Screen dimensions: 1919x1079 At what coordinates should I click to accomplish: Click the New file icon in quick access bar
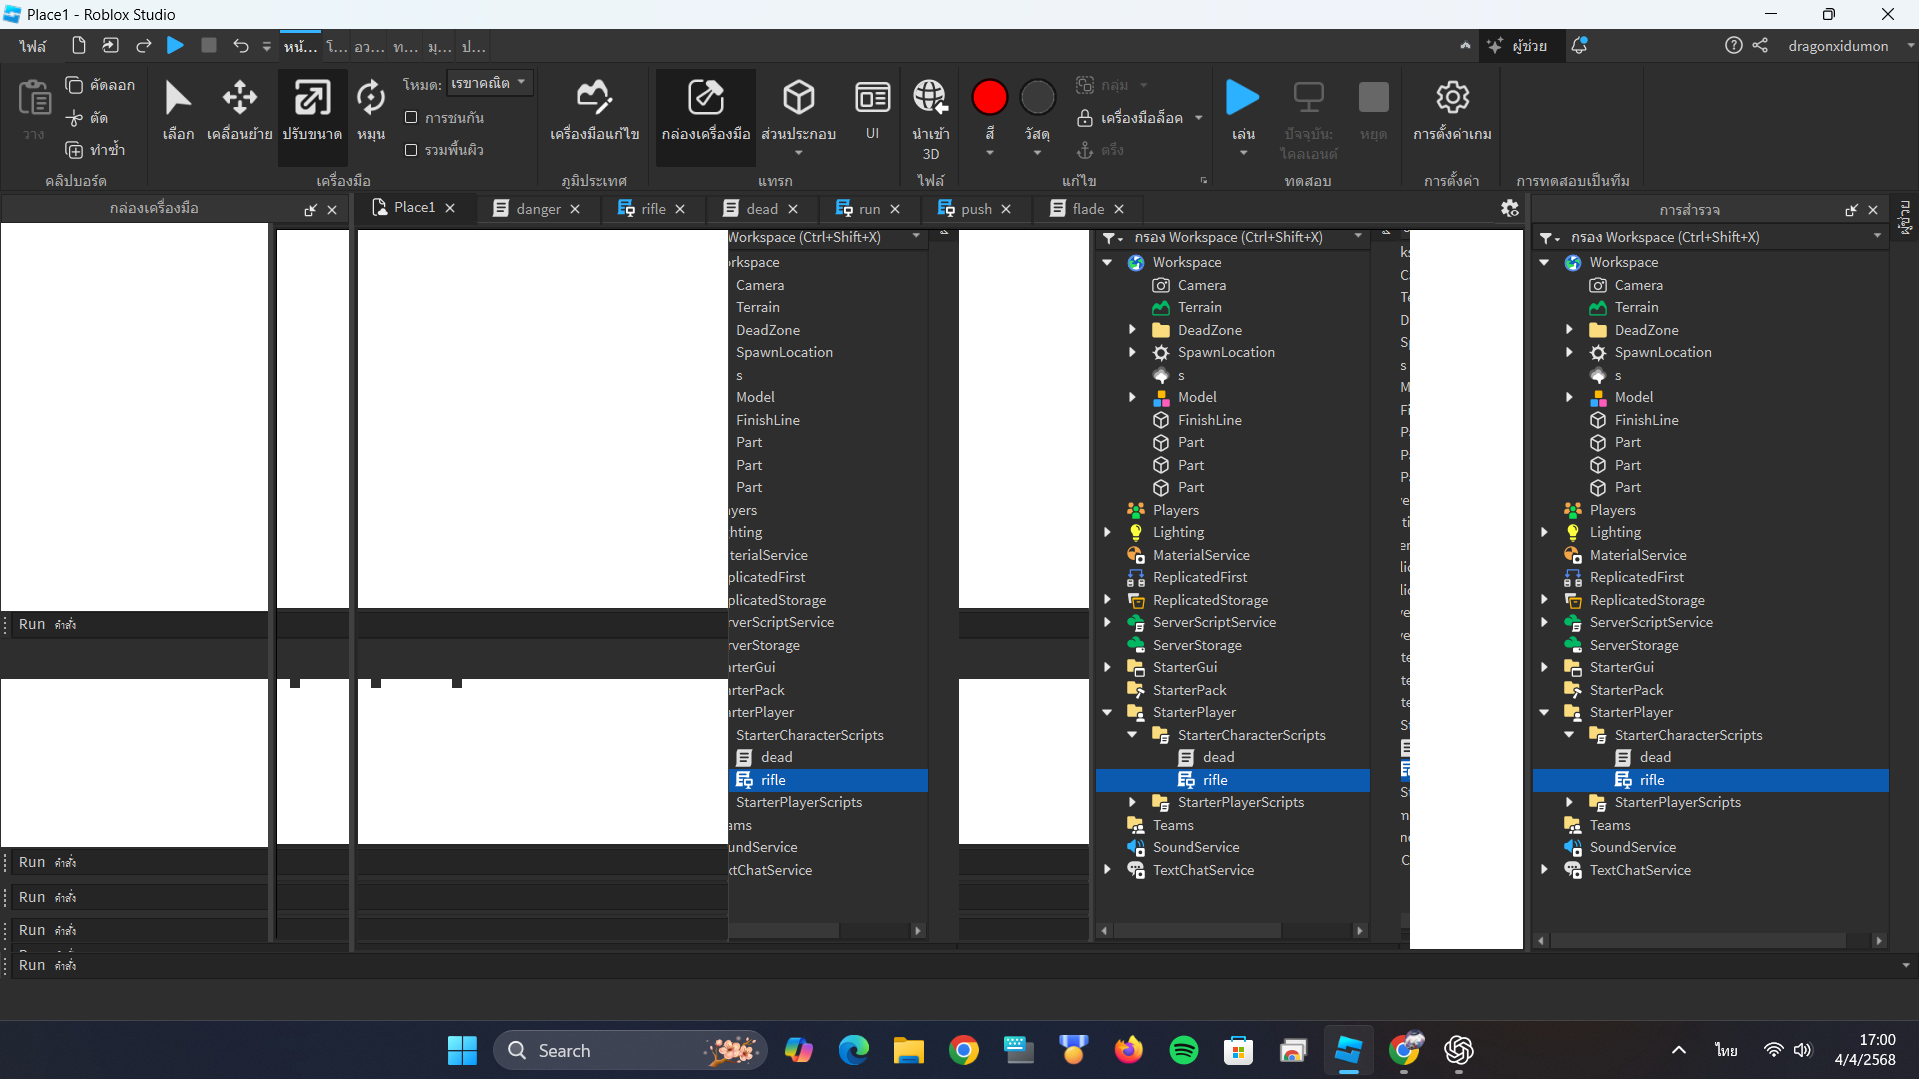(78, 46)
